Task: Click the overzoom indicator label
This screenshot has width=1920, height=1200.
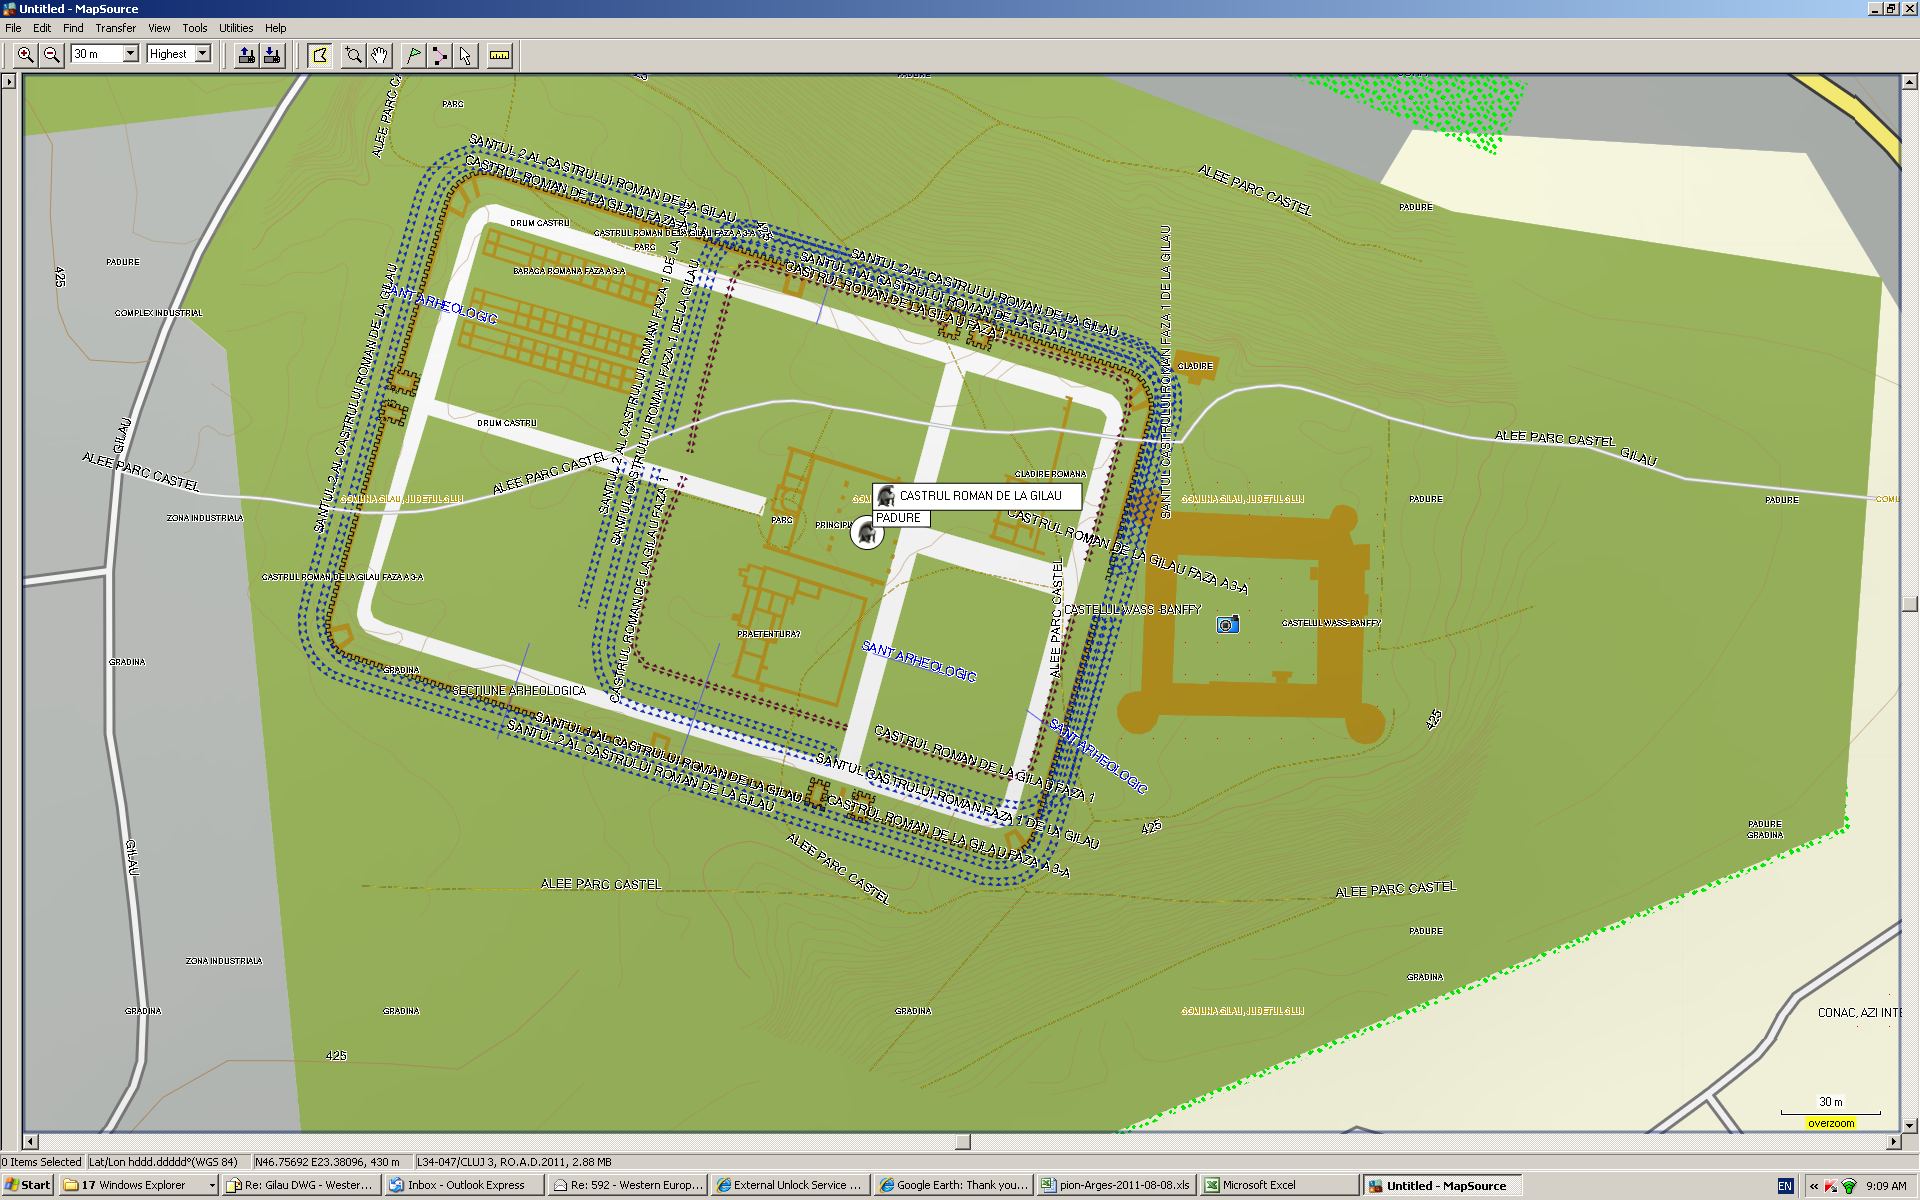Action: tap(1831, 1123)
